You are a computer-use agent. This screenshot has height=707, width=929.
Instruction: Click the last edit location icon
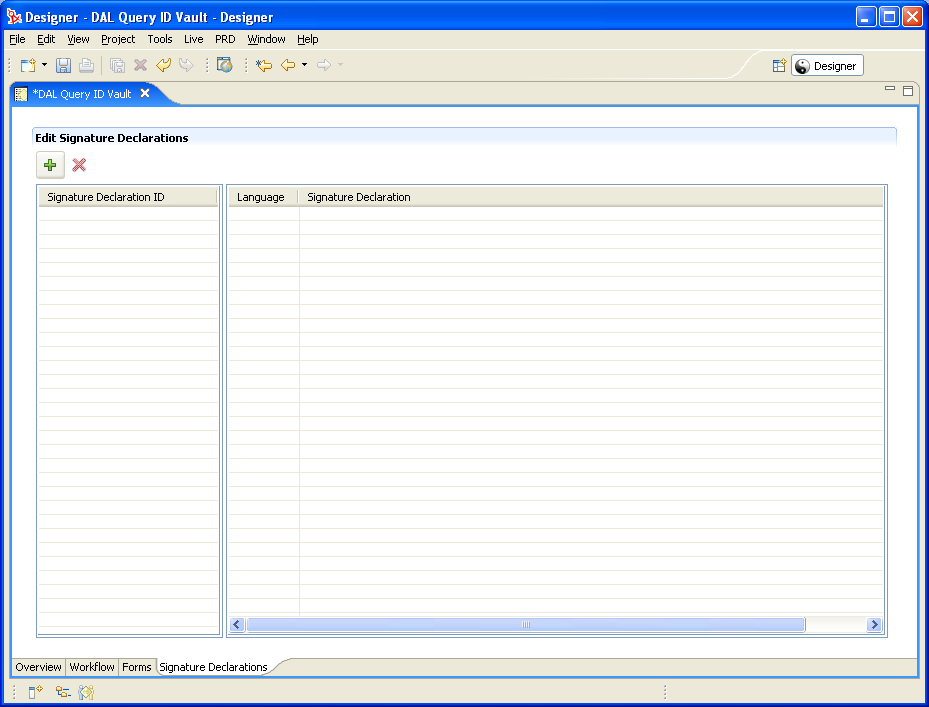click(263, 66)
